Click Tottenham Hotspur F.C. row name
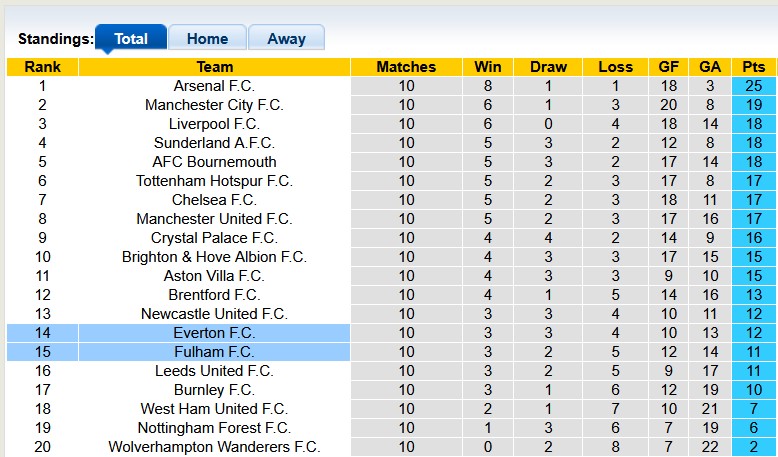 click(x=214, y=181)
